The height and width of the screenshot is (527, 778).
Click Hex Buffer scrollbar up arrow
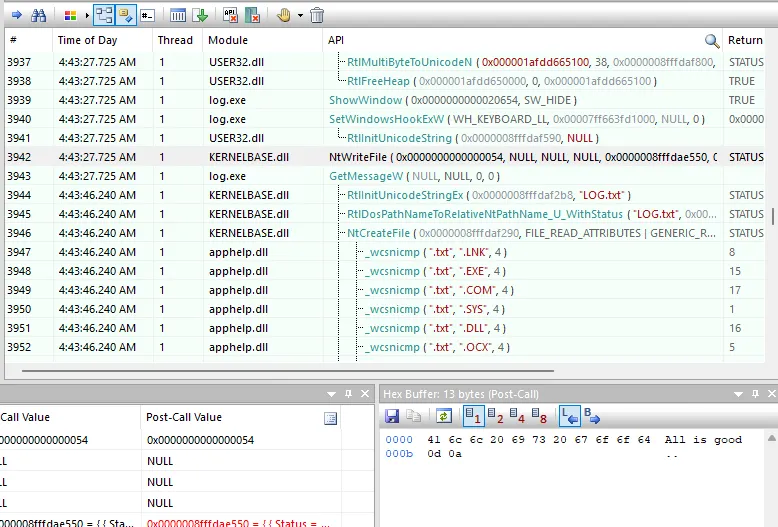click(x=772, y=438)
